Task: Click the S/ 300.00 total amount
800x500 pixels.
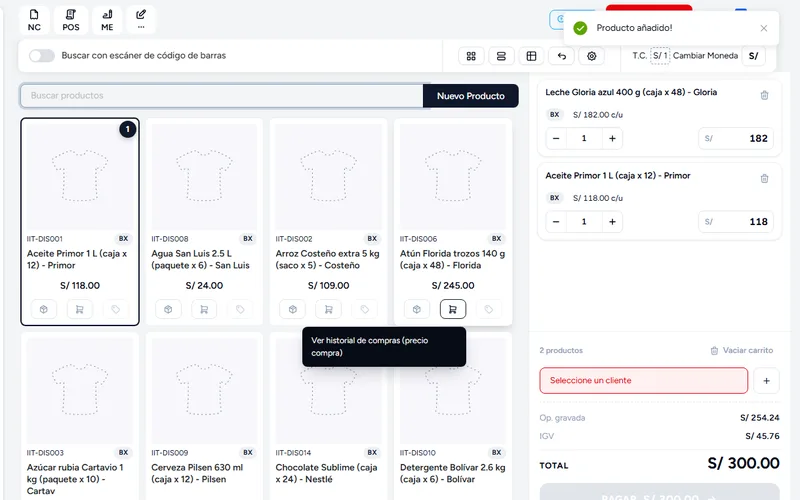Action: tap(743, 463)
